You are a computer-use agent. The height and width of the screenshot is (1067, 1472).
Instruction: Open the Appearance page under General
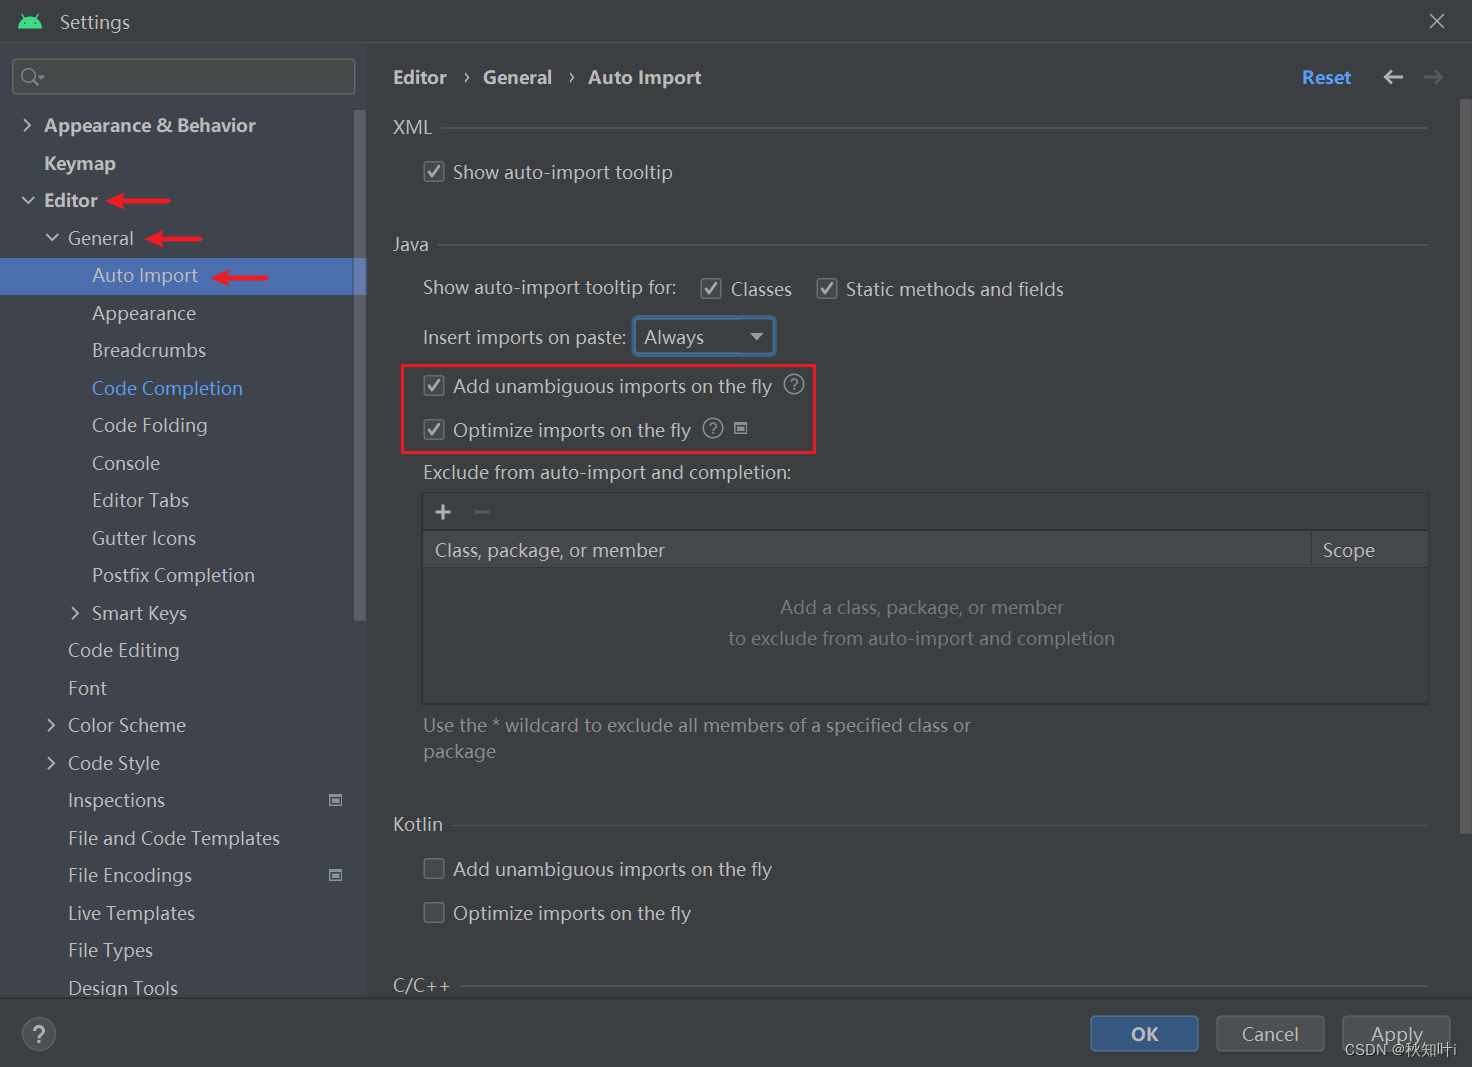(x=144, y=313)
